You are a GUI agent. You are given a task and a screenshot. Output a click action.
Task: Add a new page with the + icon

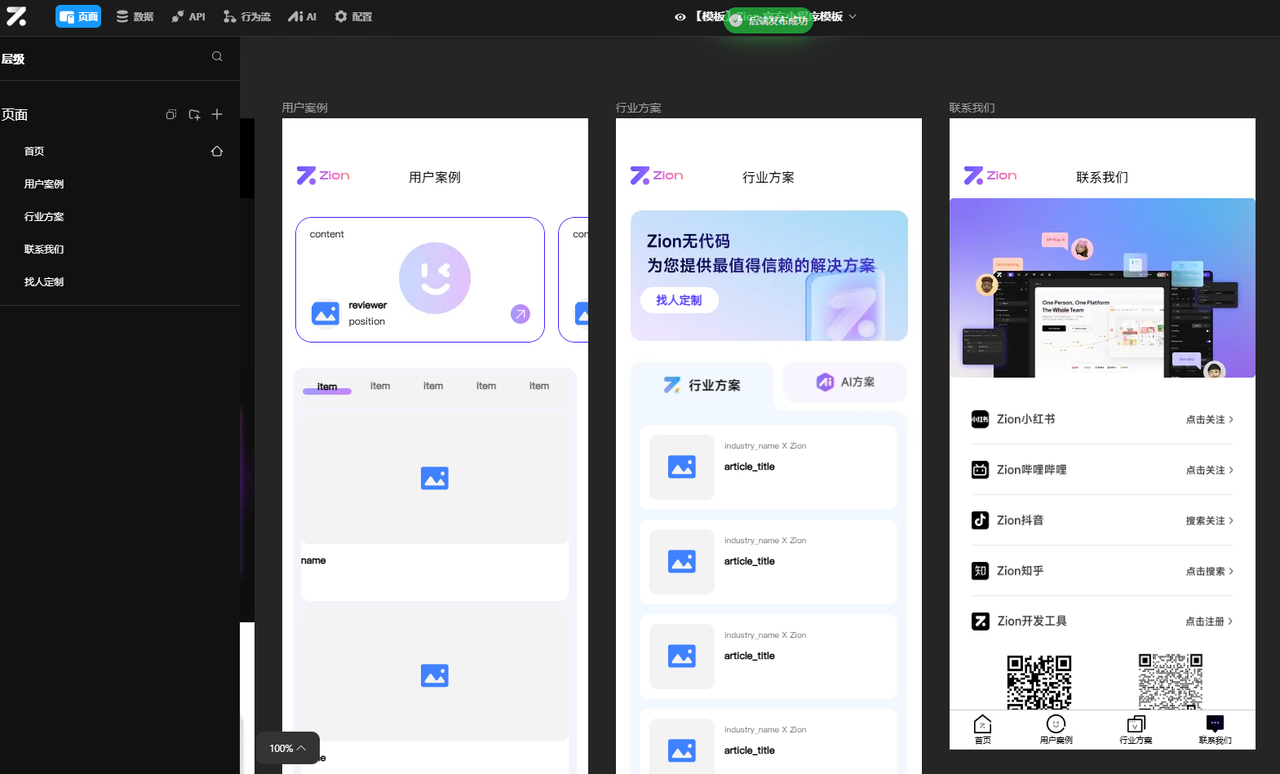click(217, 114)
